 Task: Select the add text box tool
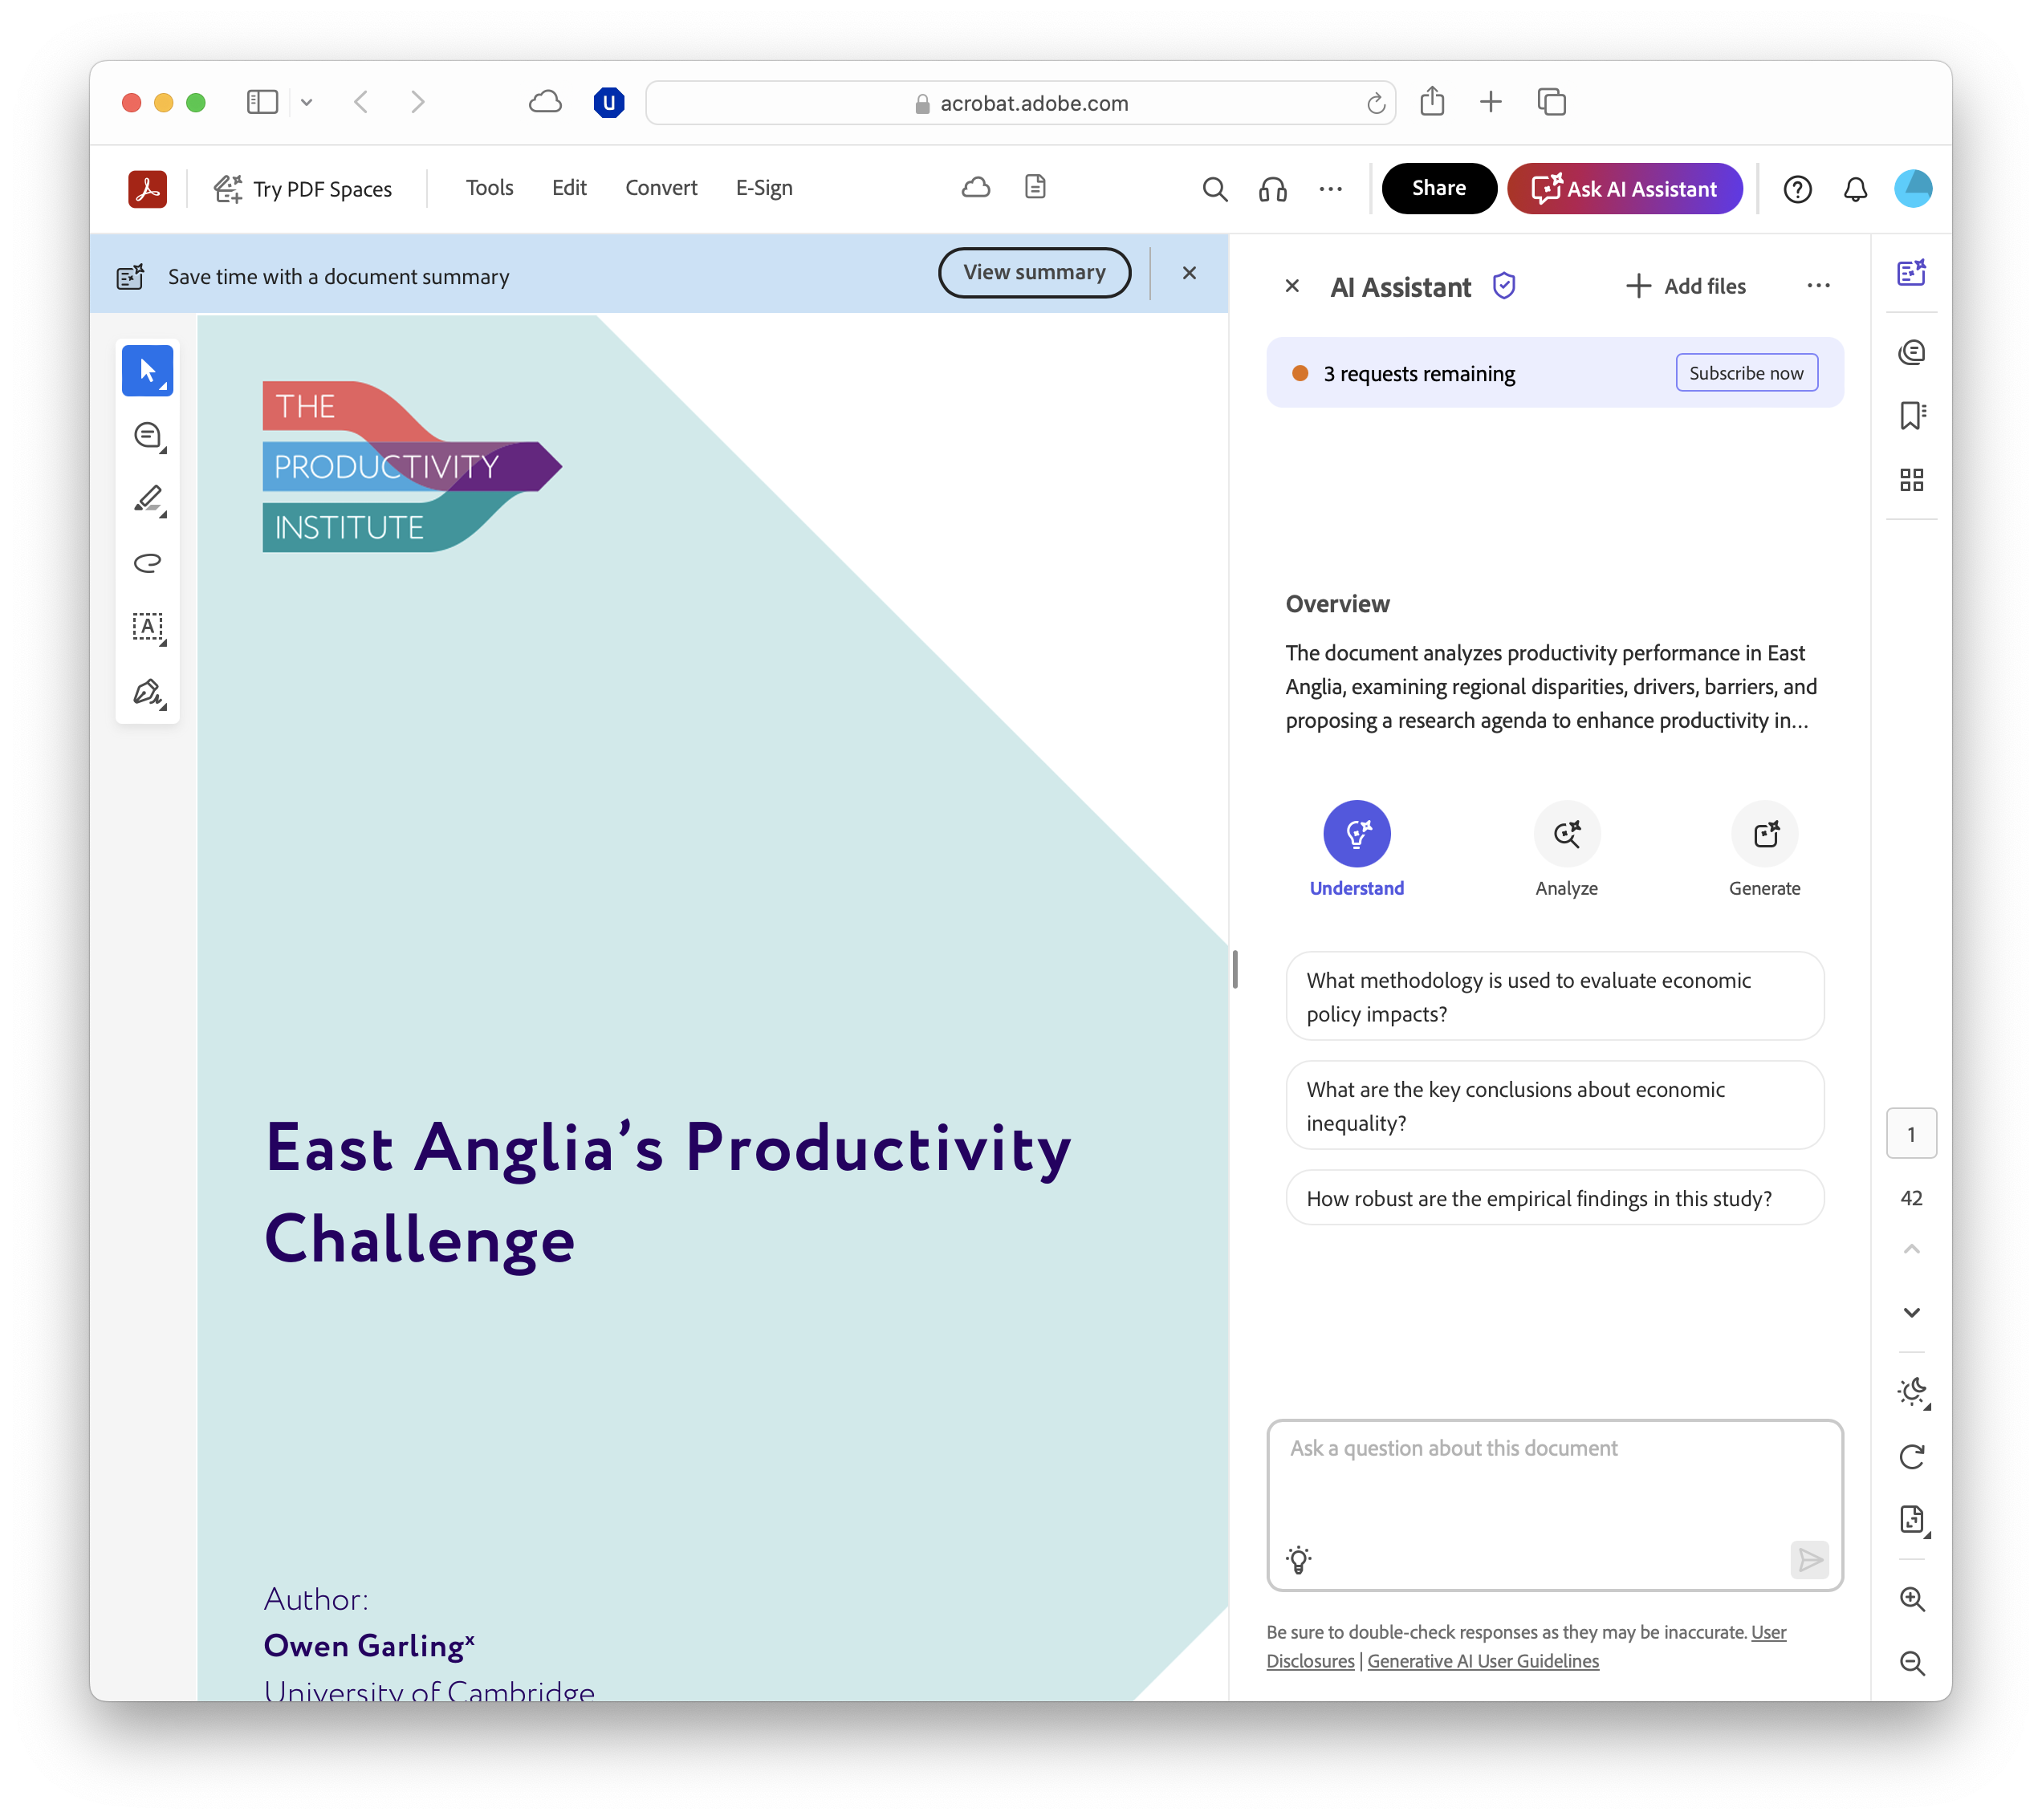(148, 627)
